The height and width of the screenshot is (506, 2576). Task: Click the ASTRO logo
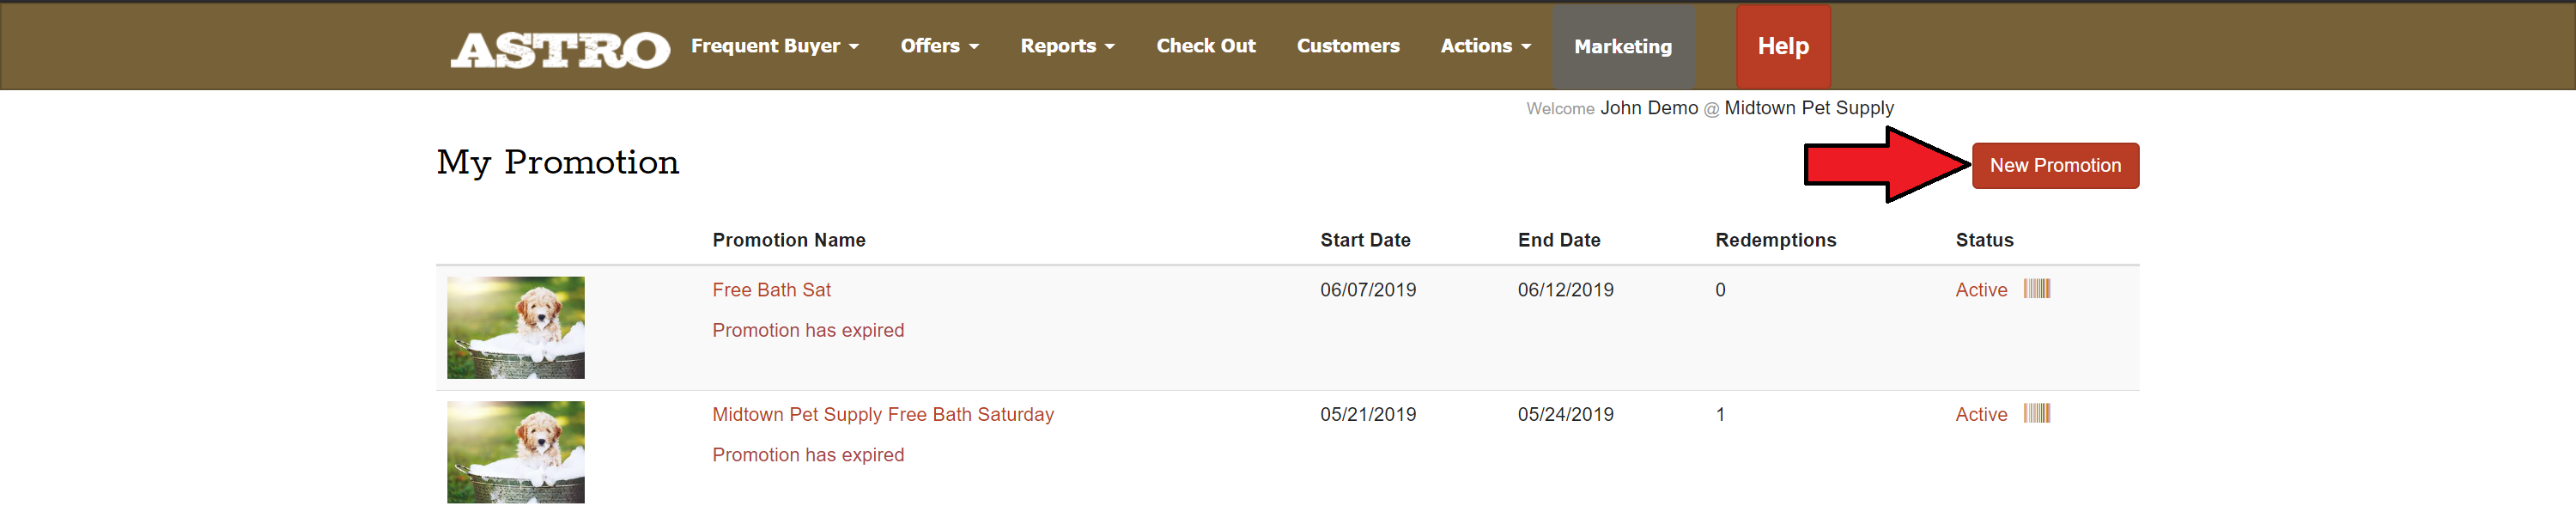click(x=559, y=48)
